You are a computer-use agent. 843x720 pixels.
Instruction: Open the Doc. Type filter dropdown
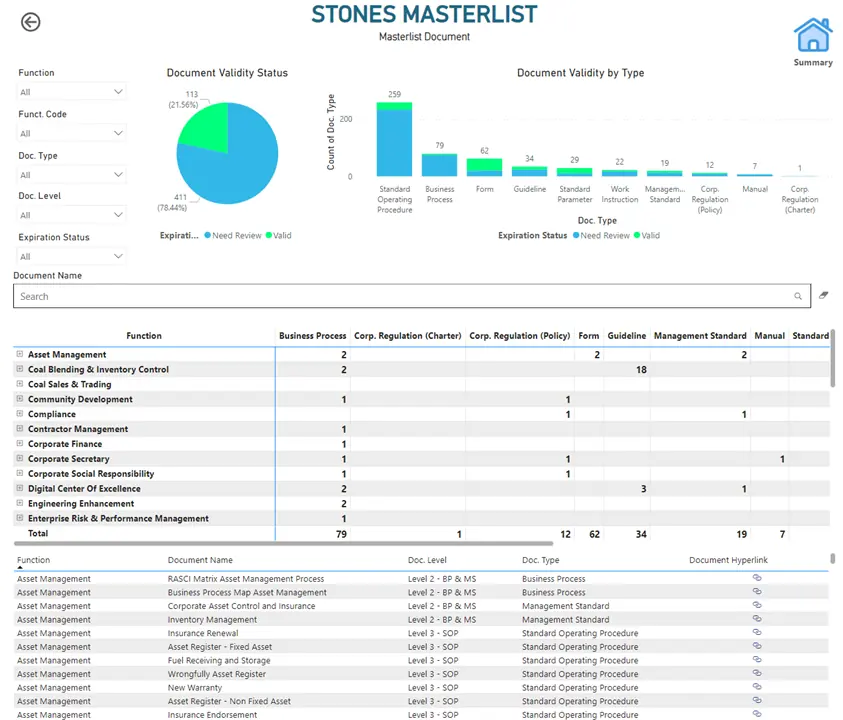point(72,175)
